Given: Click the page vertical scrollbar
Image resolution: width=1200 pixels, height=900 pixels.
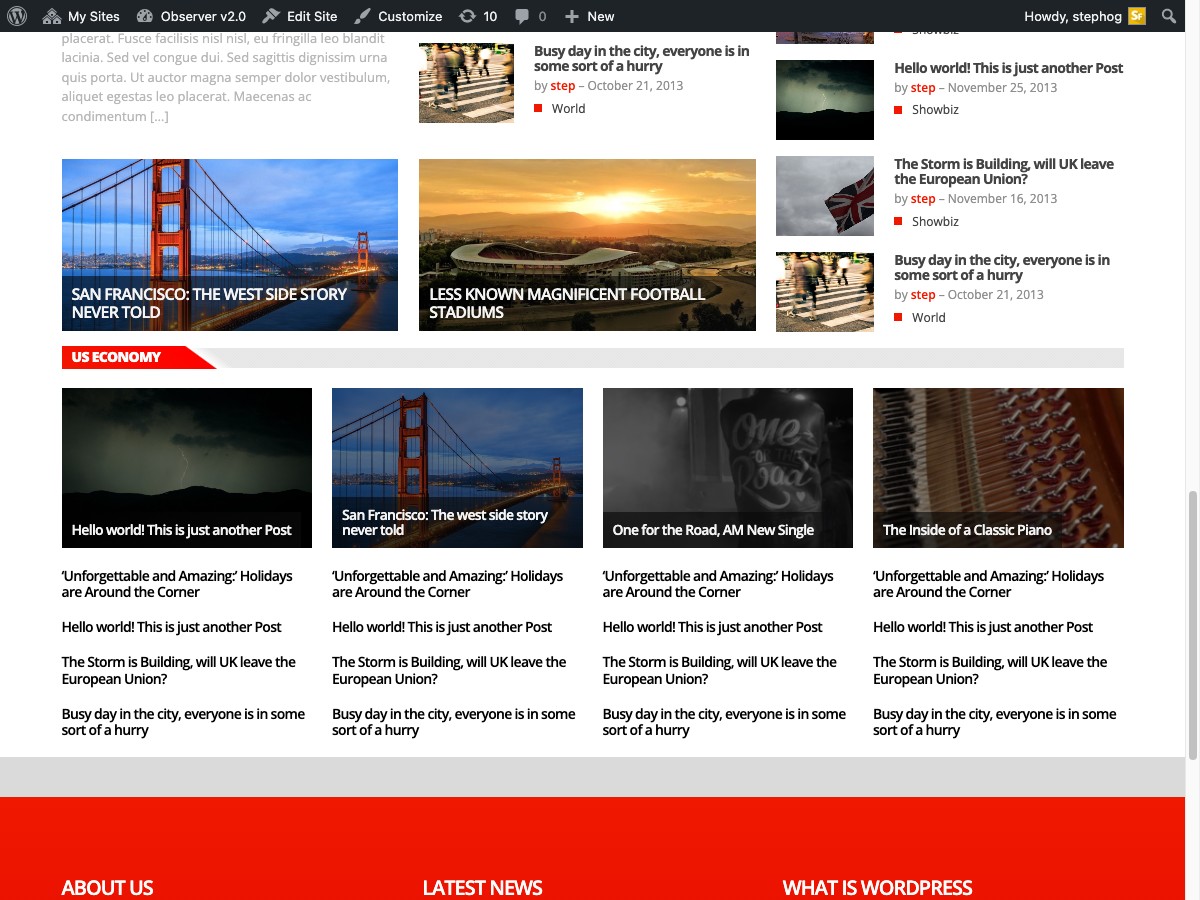Looking at the screenshot, I should pyautogui.click(x=1192, y=620).
